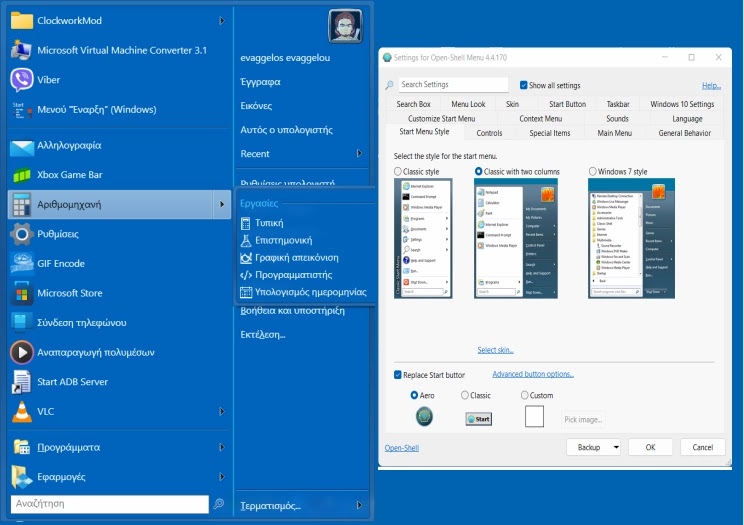Select the Τυπική calculator mode icon
Viewport: 744px width, 525px height.
tap(245, 223)
